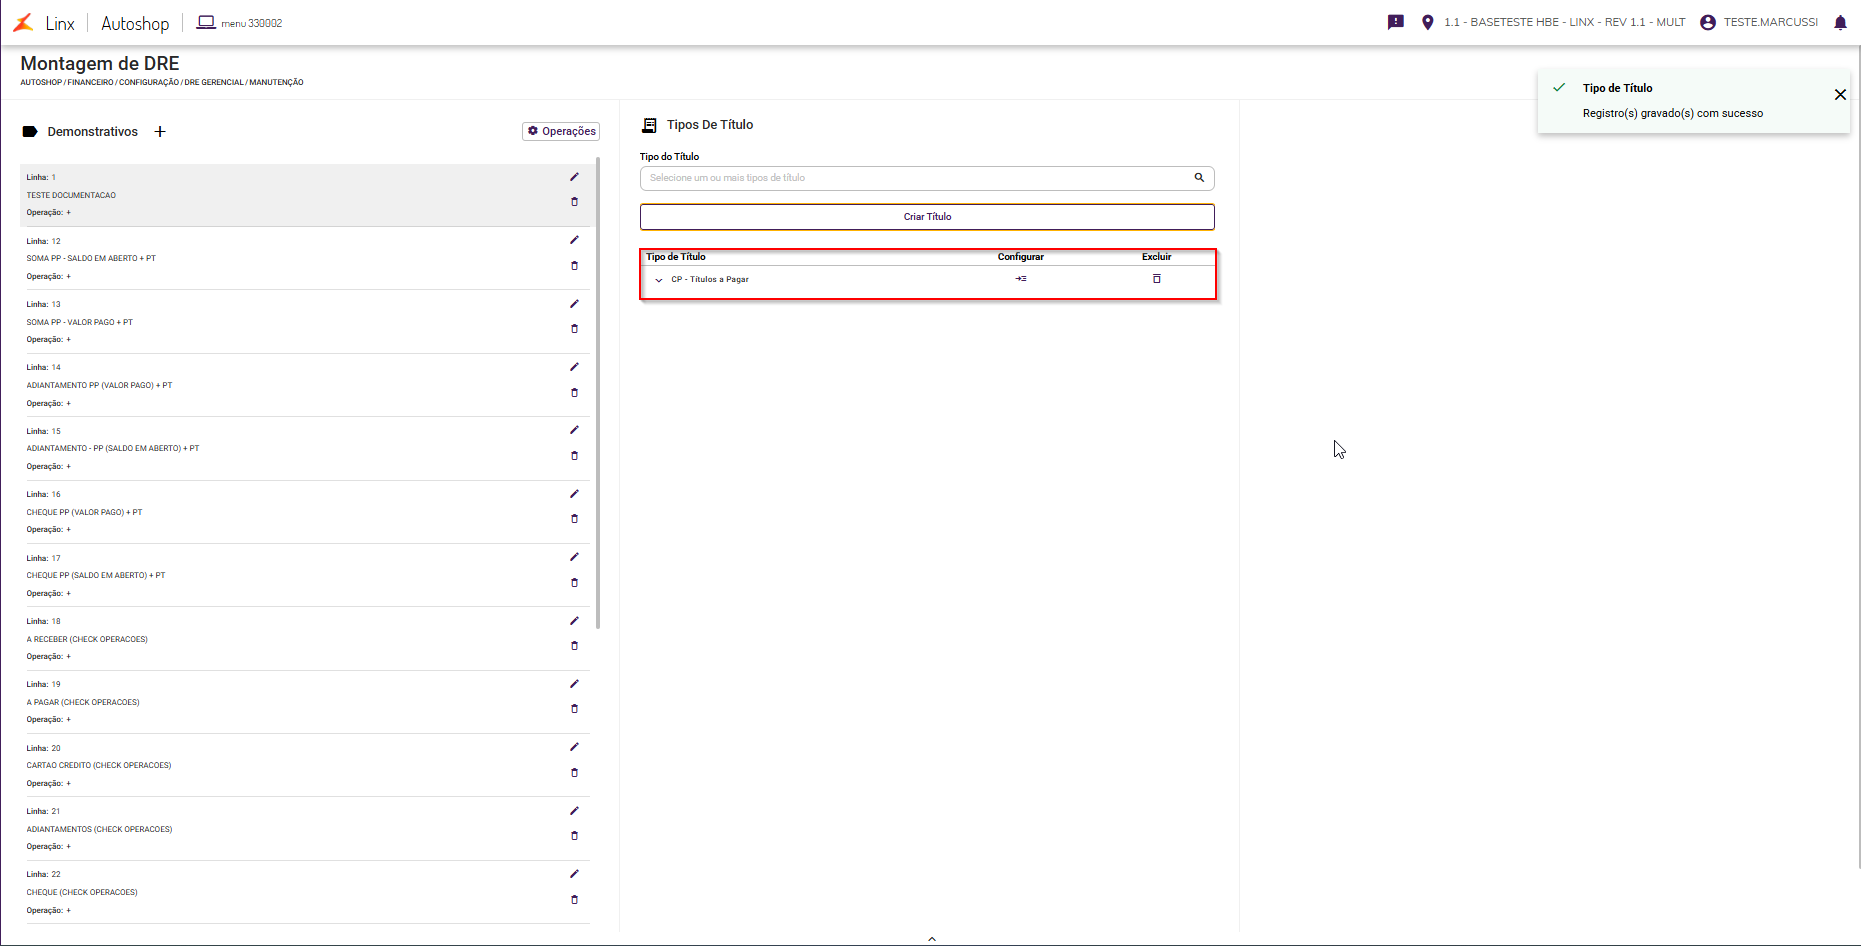Edit line 12 SOMA PP - SALDO EM ABERTO
The height and width of the screenshot is (946, 1861).
(x=574, y=240)
